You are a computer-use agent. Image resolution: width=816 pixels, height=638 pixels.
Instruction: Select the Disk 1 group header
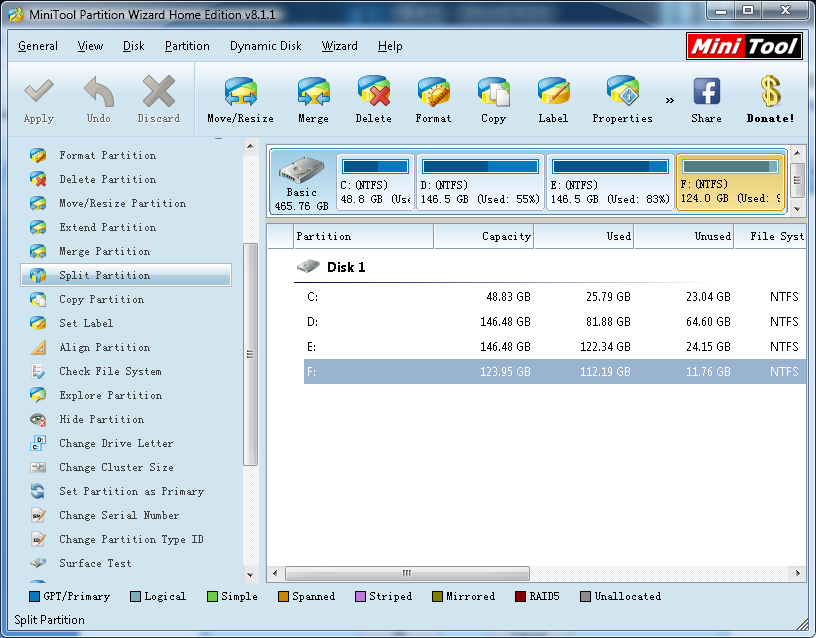[x=331, y=267]
